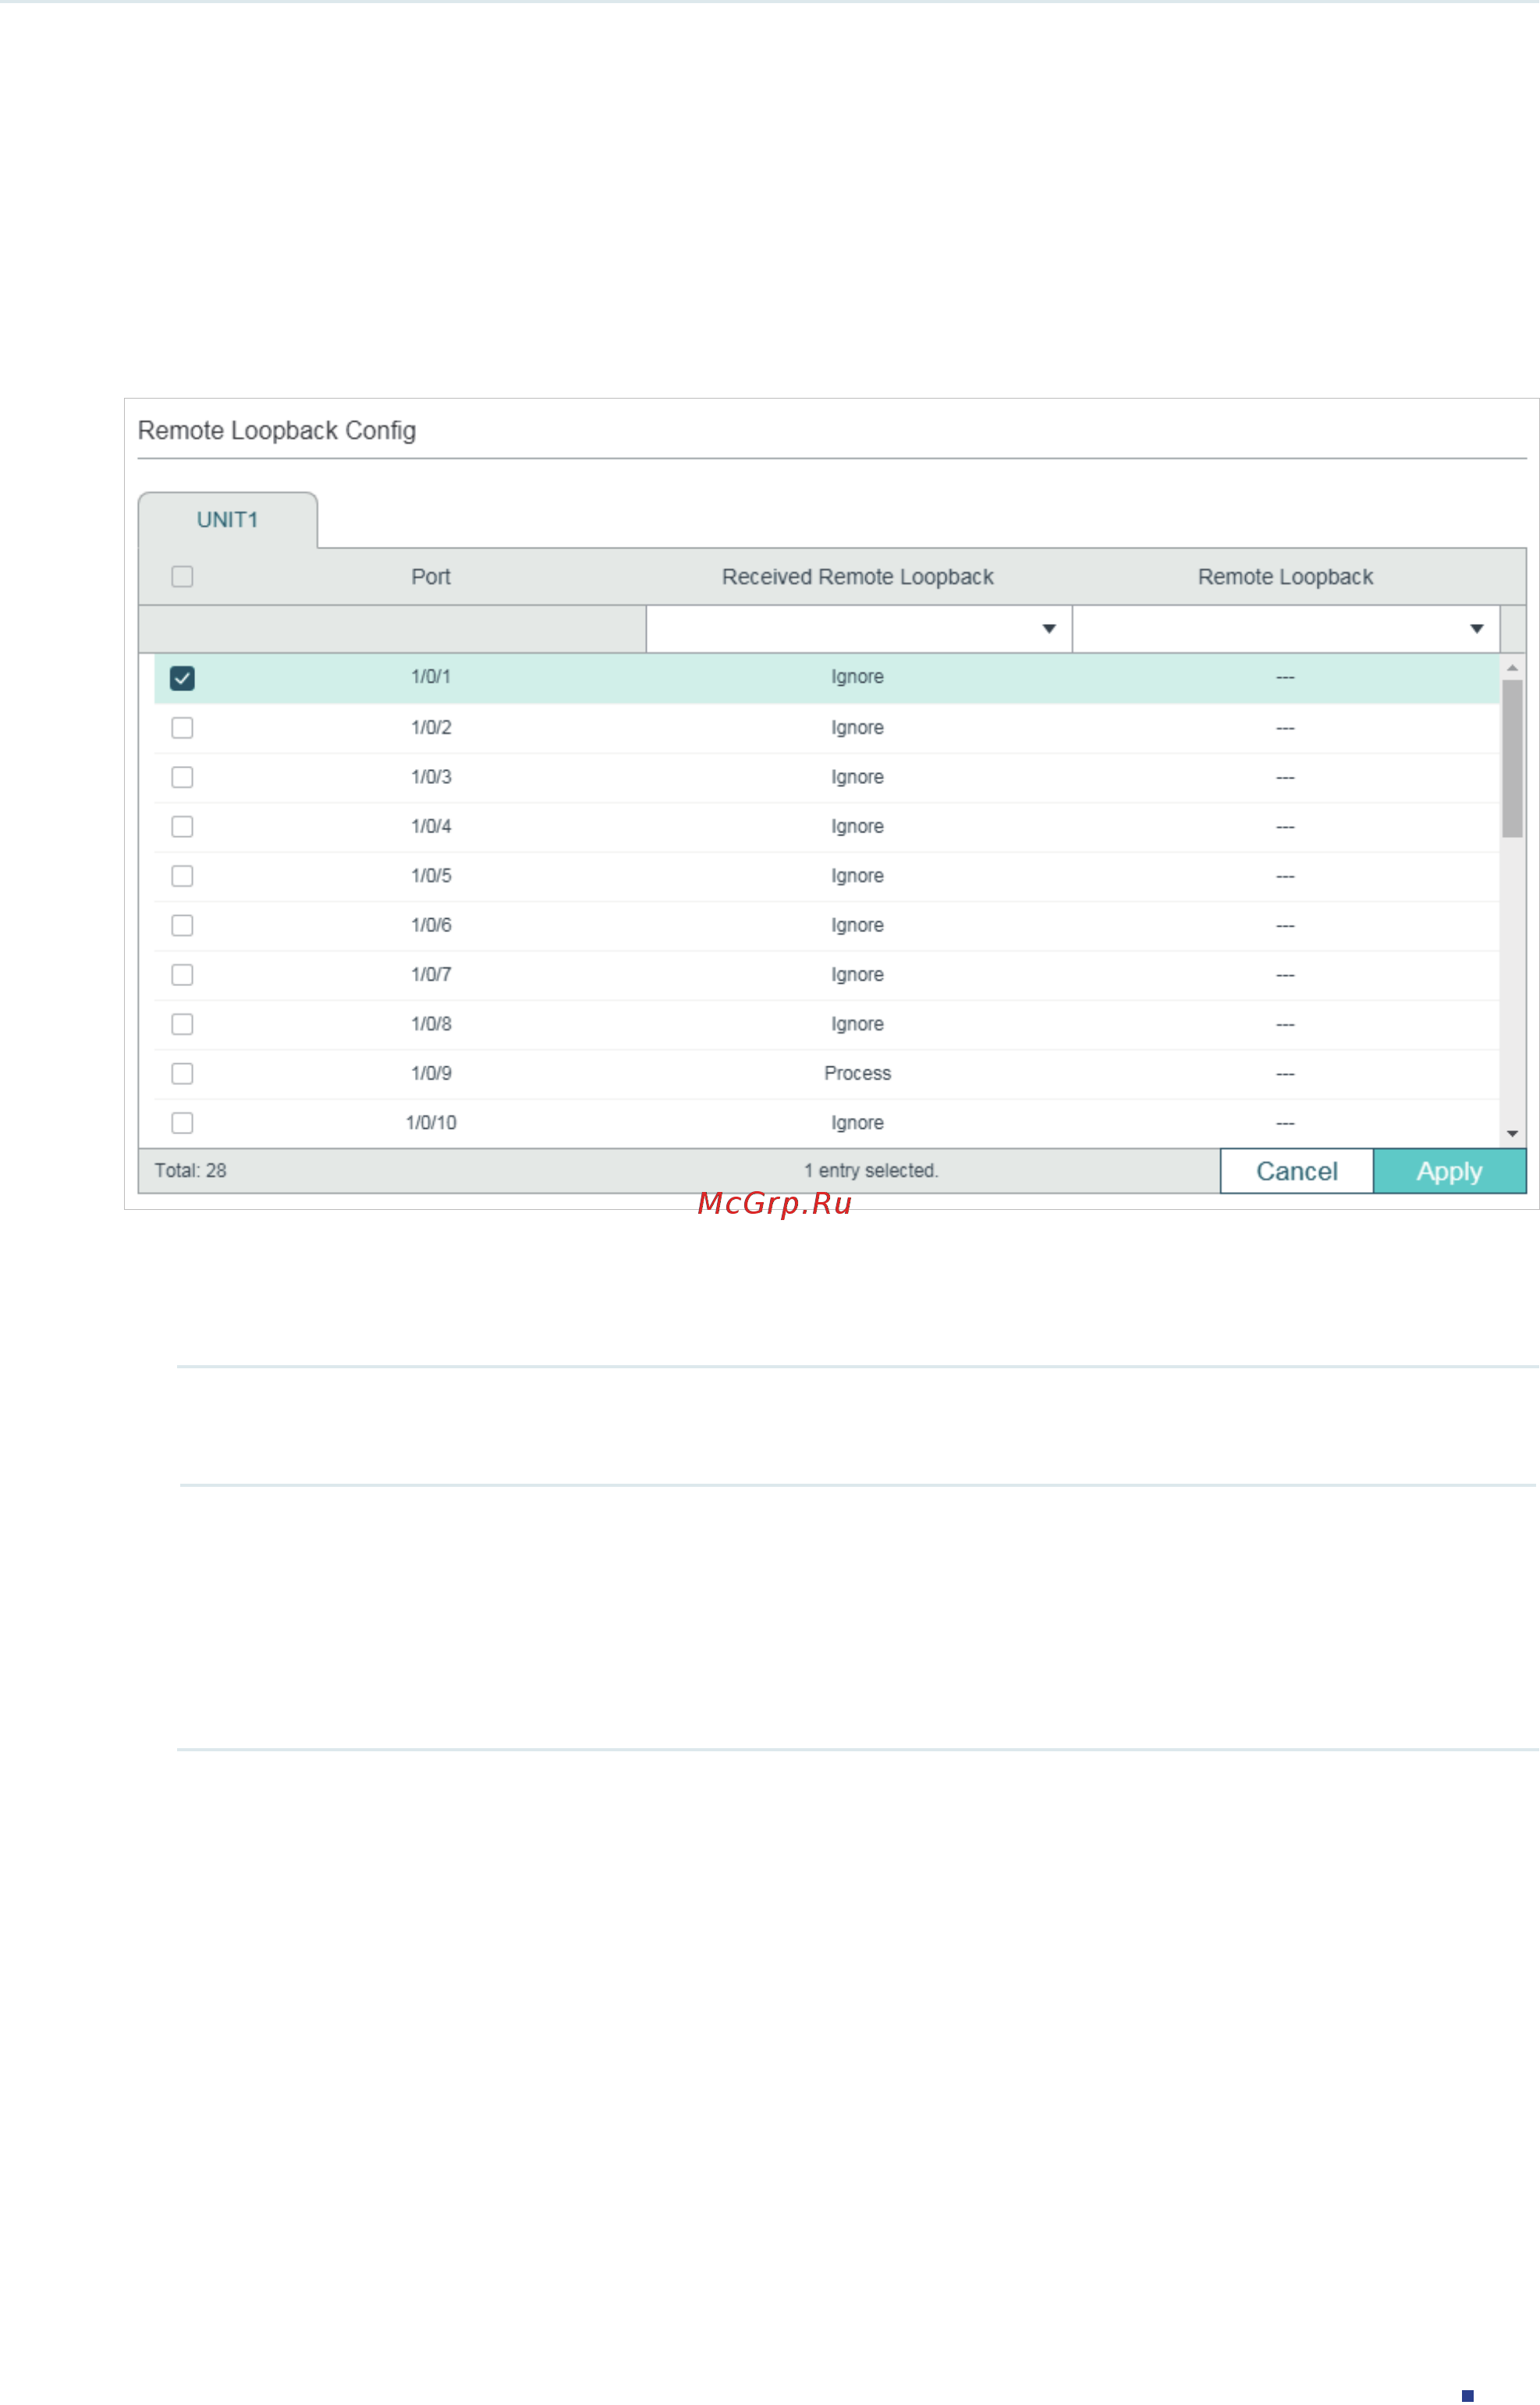This screenshot has height=2405, width=1540.
Task: Uncheck the checkbox for port 1/0/1
Action: point(182,678)
